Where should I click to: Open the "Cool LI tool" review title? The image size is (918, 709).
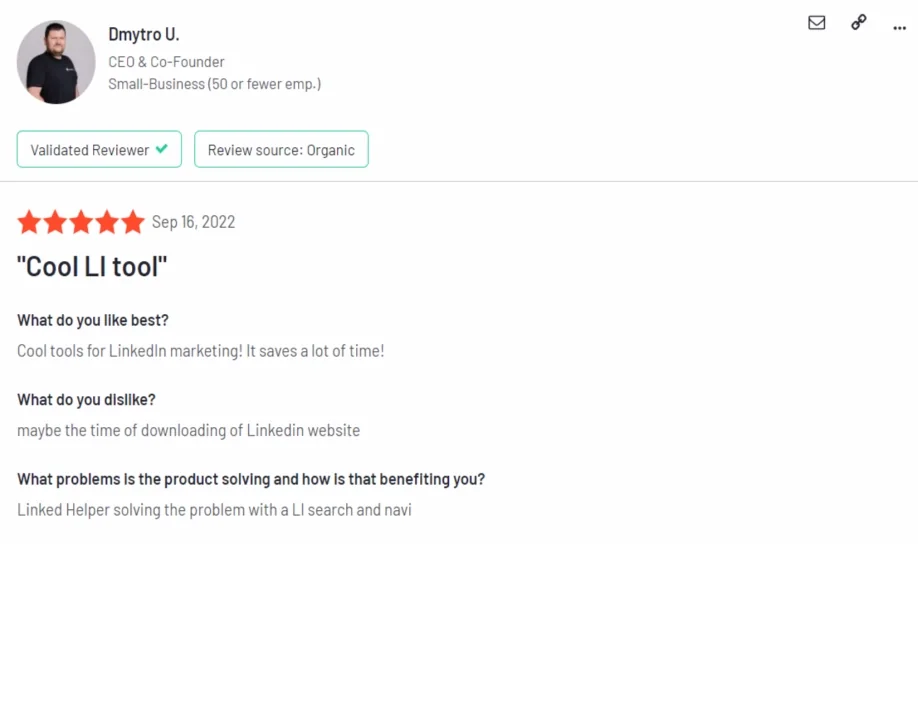tap(92, 267)
